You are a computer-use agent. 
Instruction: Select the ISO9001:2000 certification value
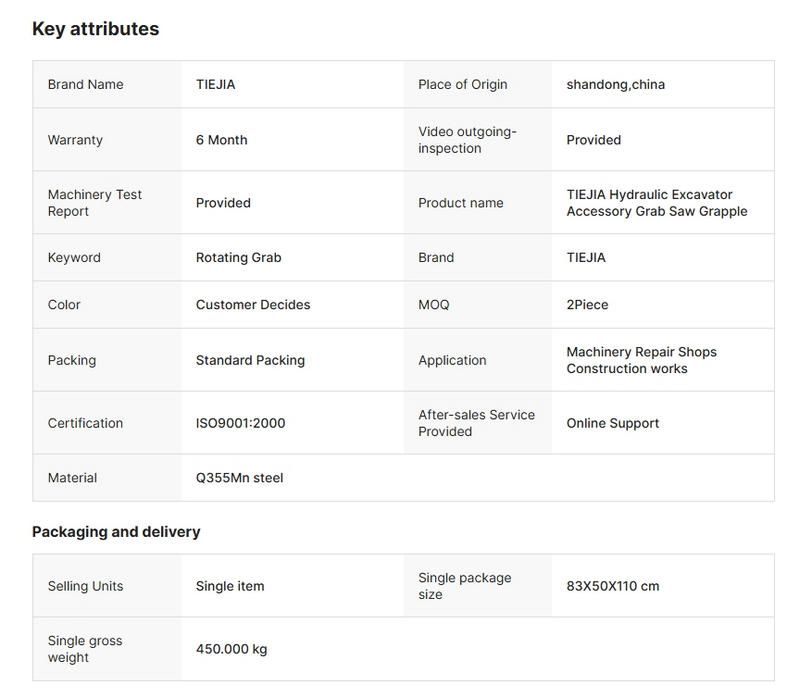pyautogui.click(x=240, y=423)
